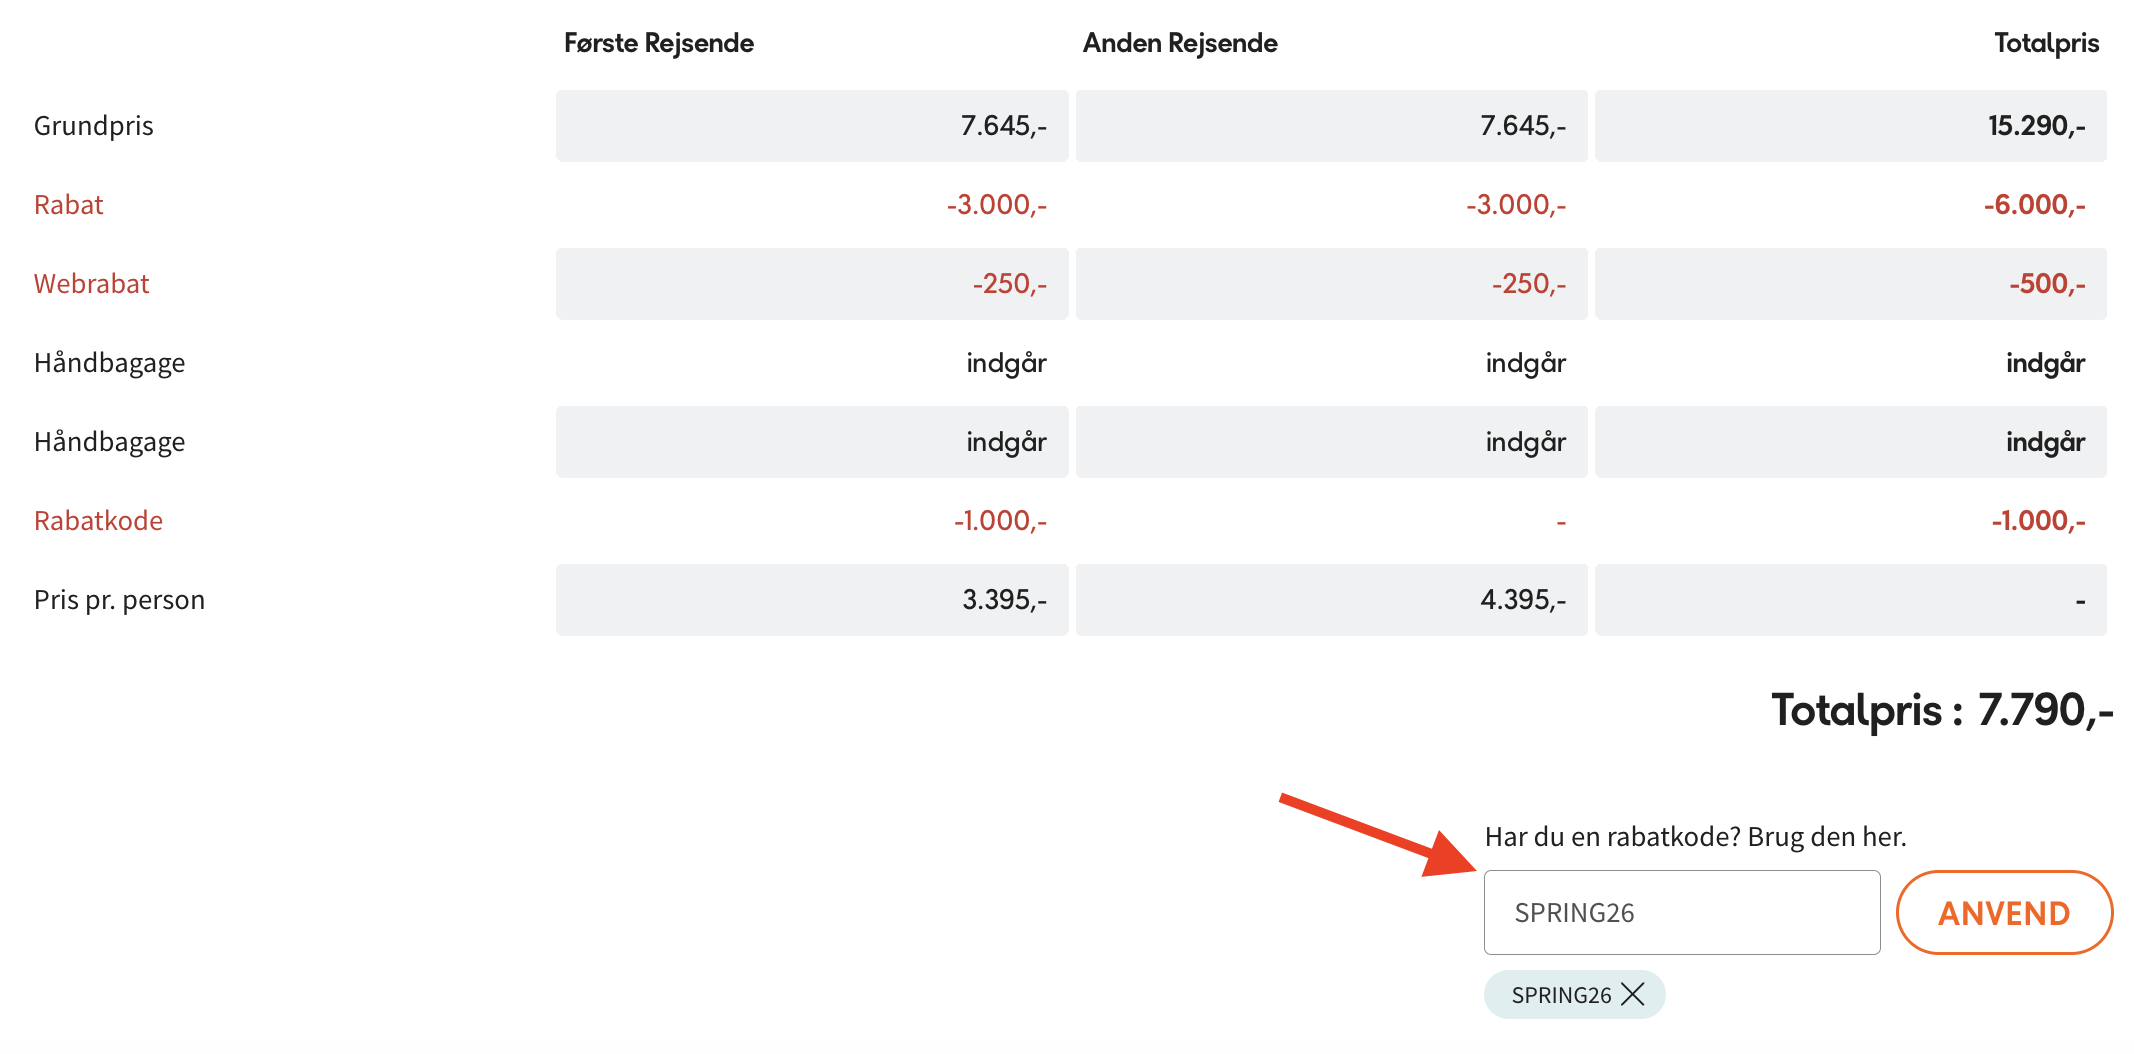Image resolution: width=2134 pixels, height=1054 pixels.
Task: Click the Totalpris column header
Action: pos(2046,43)
